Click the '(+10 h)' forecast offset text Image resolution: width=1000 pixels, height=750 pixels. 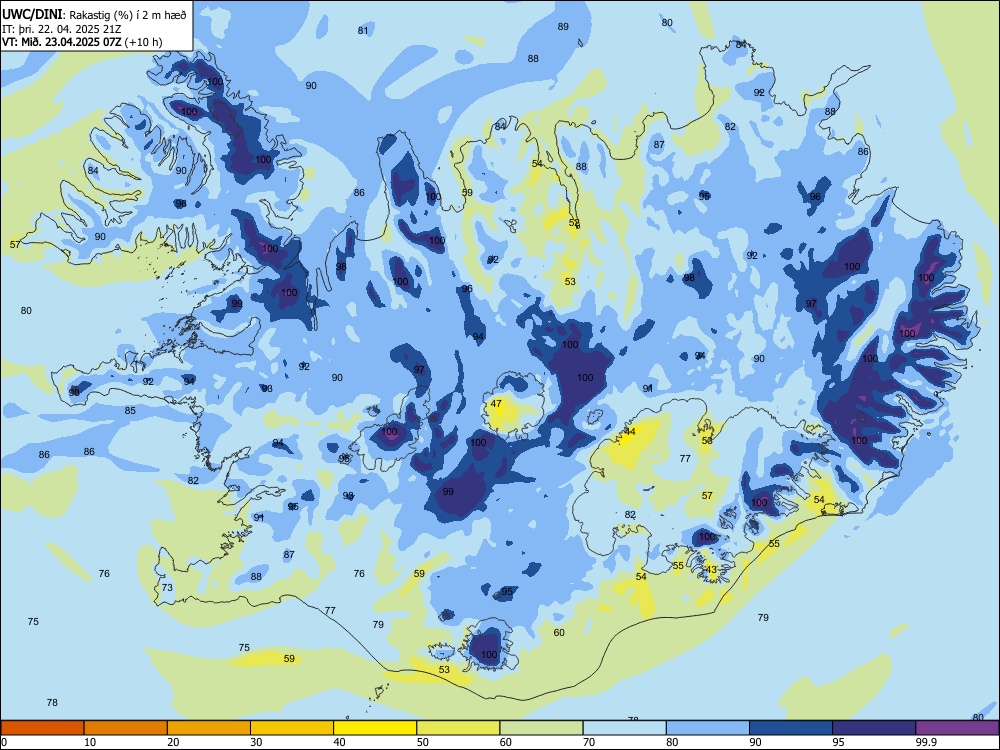[x=143, y=42]
